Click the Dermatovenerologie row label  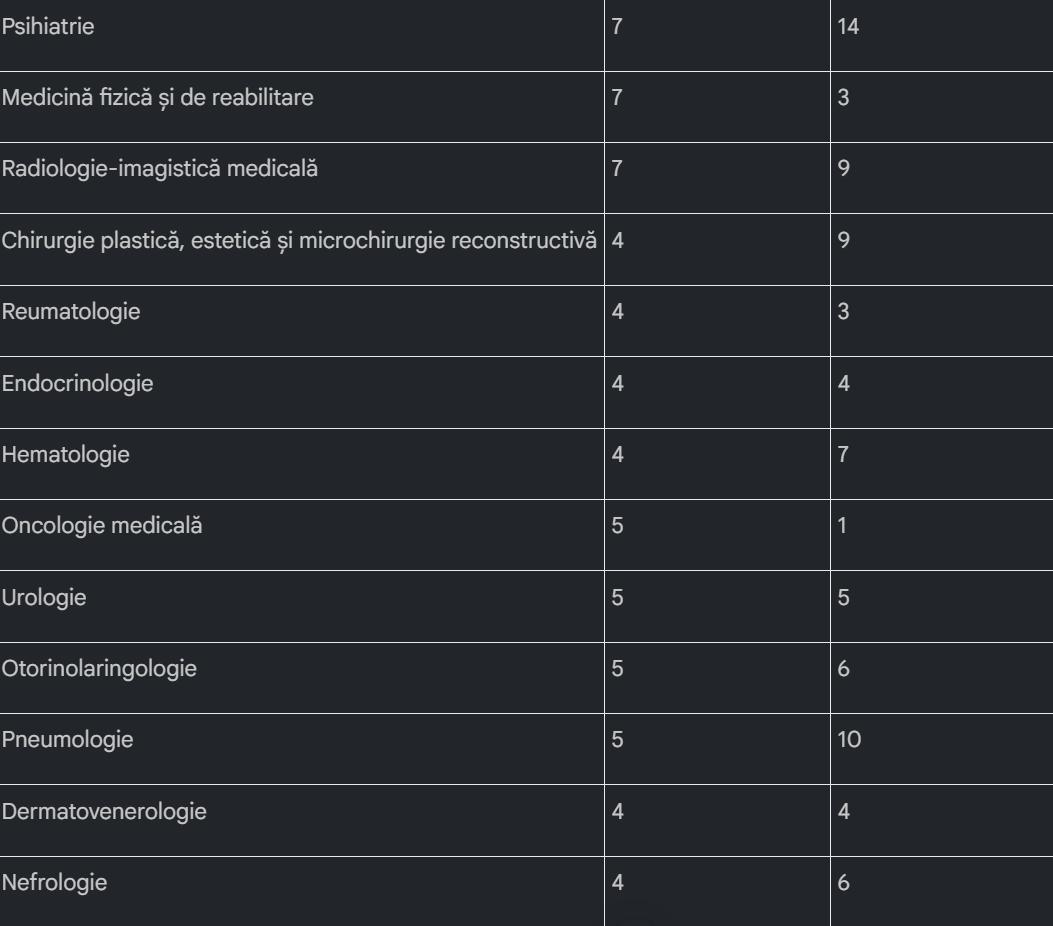pos(103,812)
